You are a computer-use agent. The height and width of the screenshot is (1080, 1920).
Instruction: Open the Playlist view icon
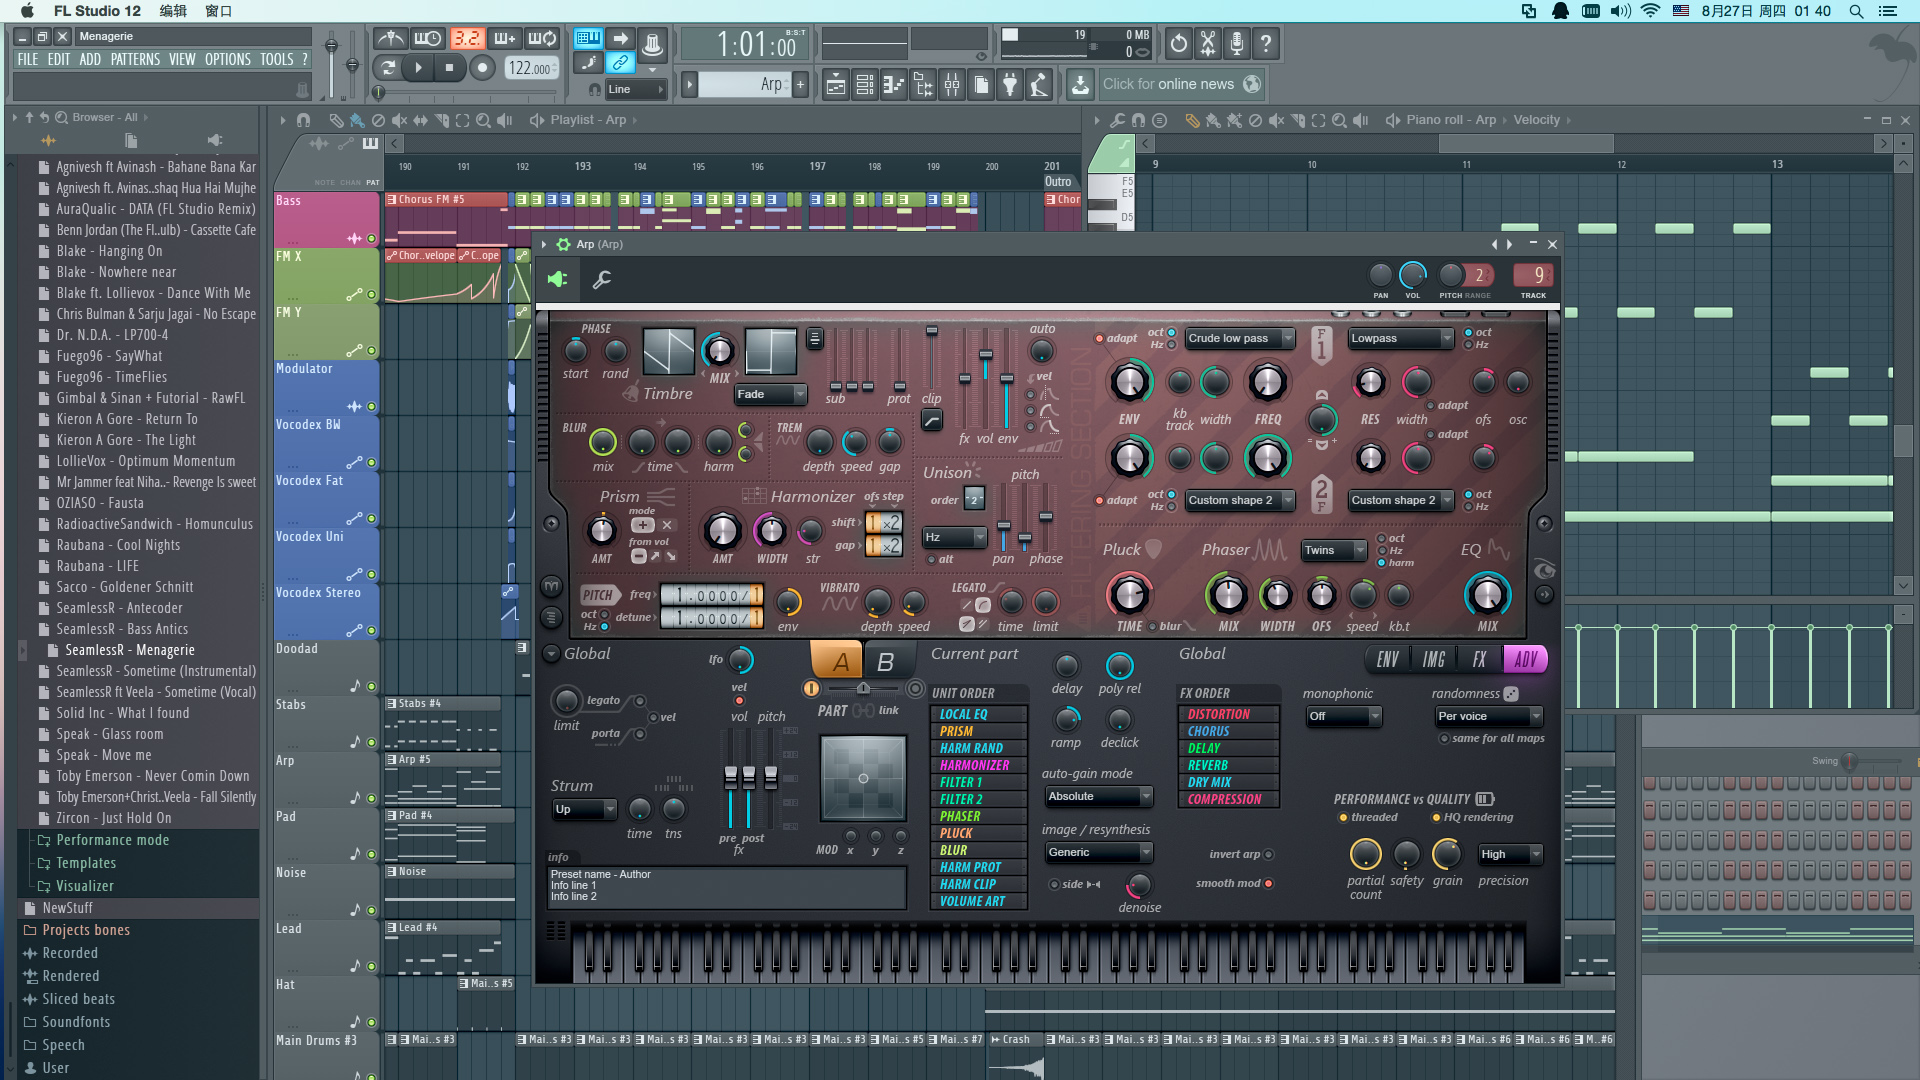pos(836,85)
